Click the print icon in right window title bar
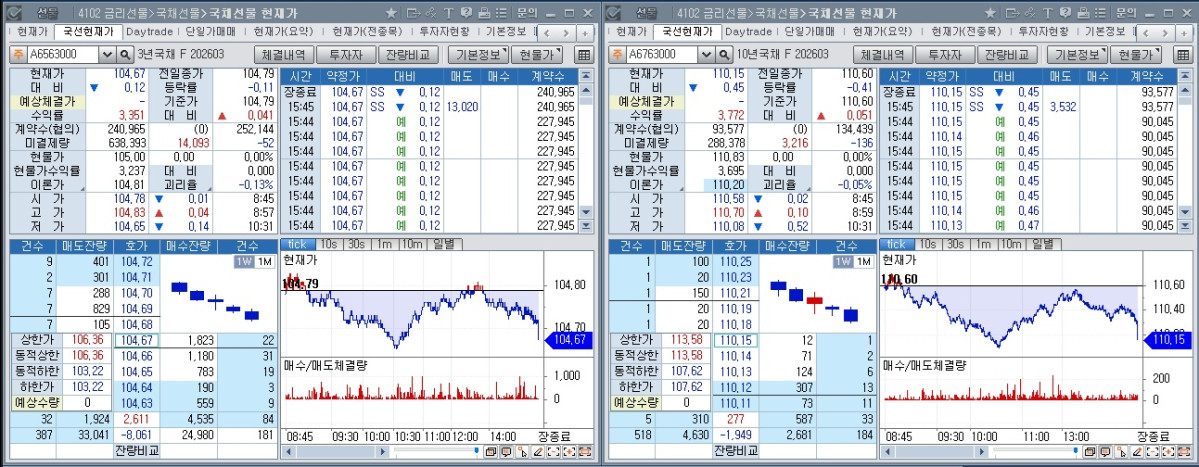Screen dimensions: 1199x467 (x=1084, y=13)
